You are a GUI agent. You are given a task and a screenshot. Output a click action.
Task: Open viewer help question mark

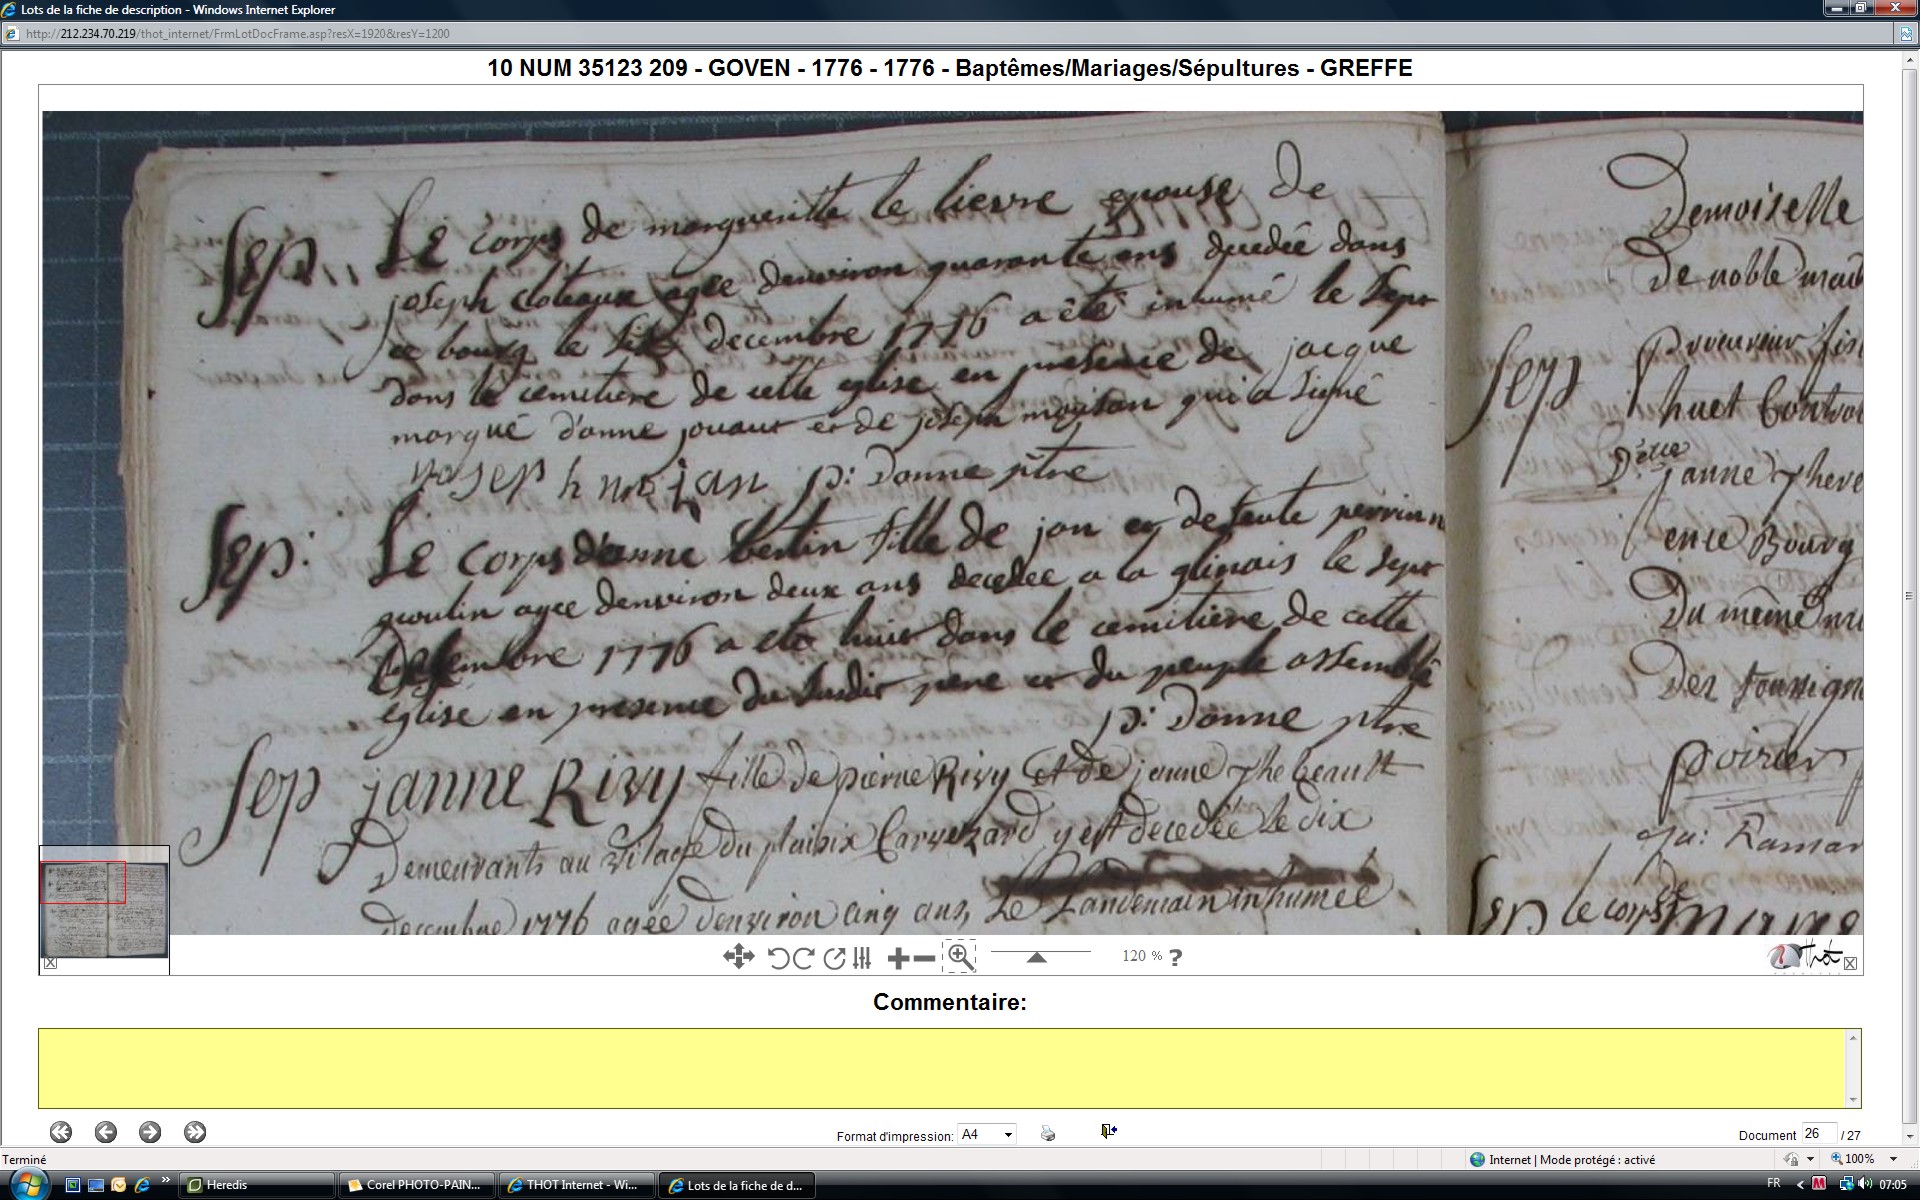click(x=1176, y=957)
